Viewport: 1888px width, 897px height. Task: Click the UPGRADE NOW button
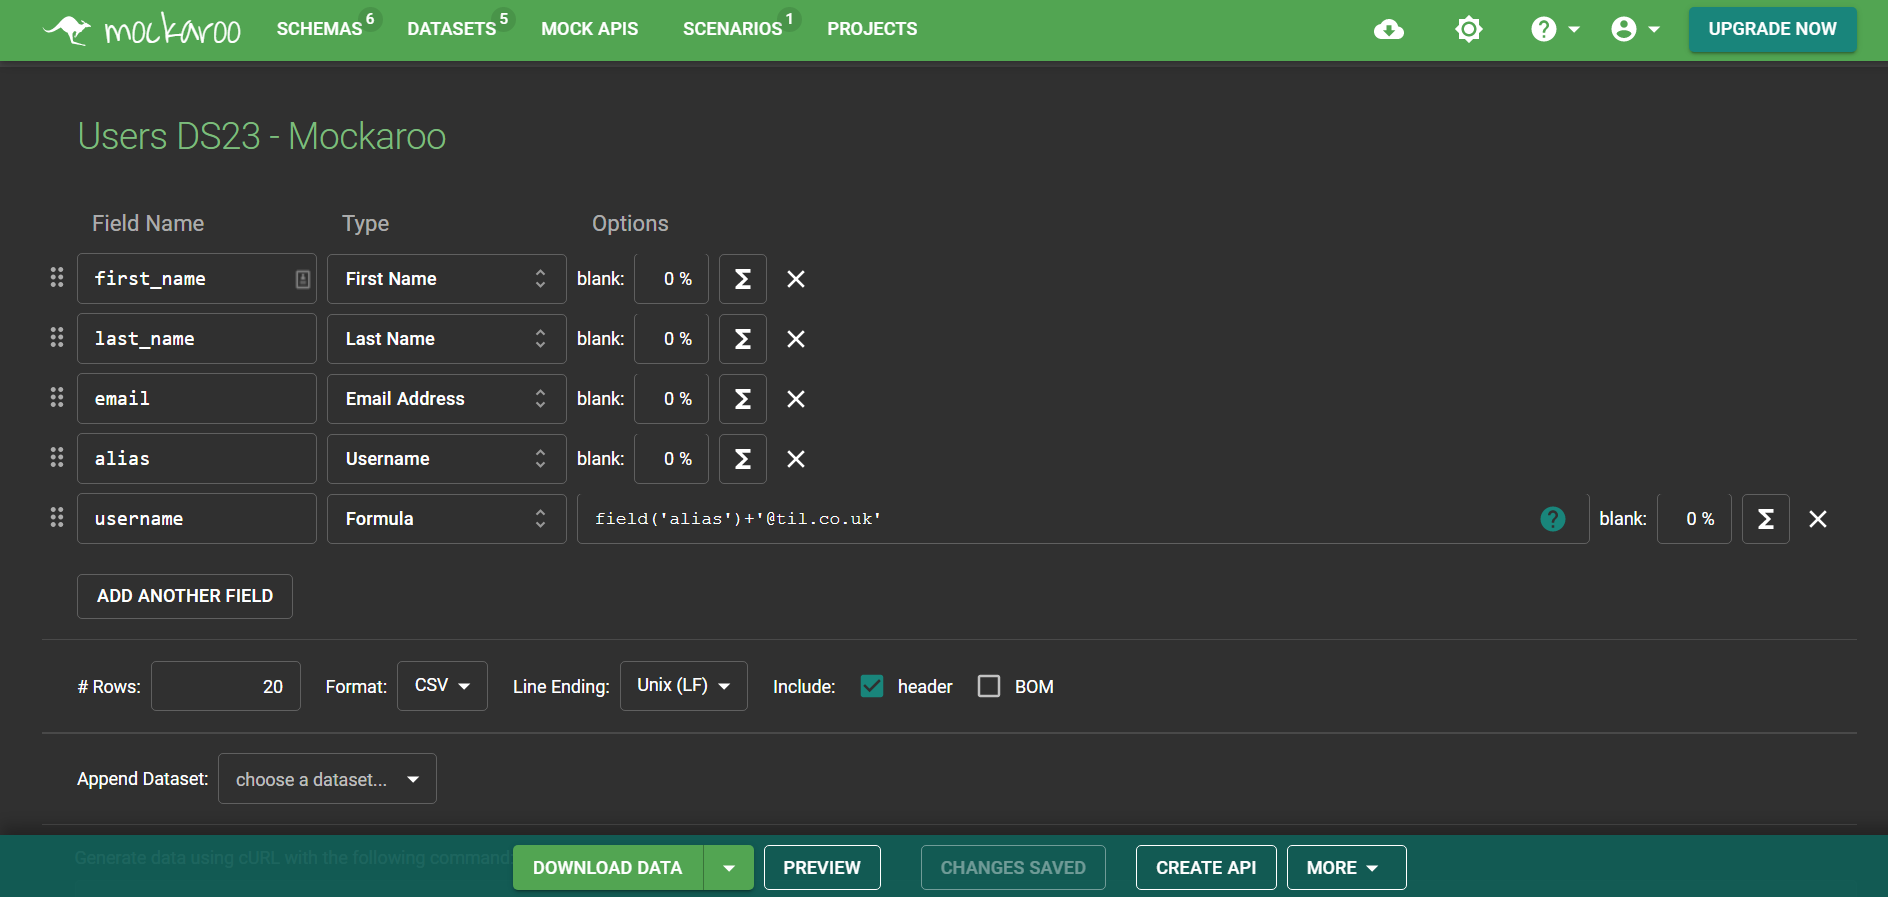pyautogui.click(x=1773, y=29)
